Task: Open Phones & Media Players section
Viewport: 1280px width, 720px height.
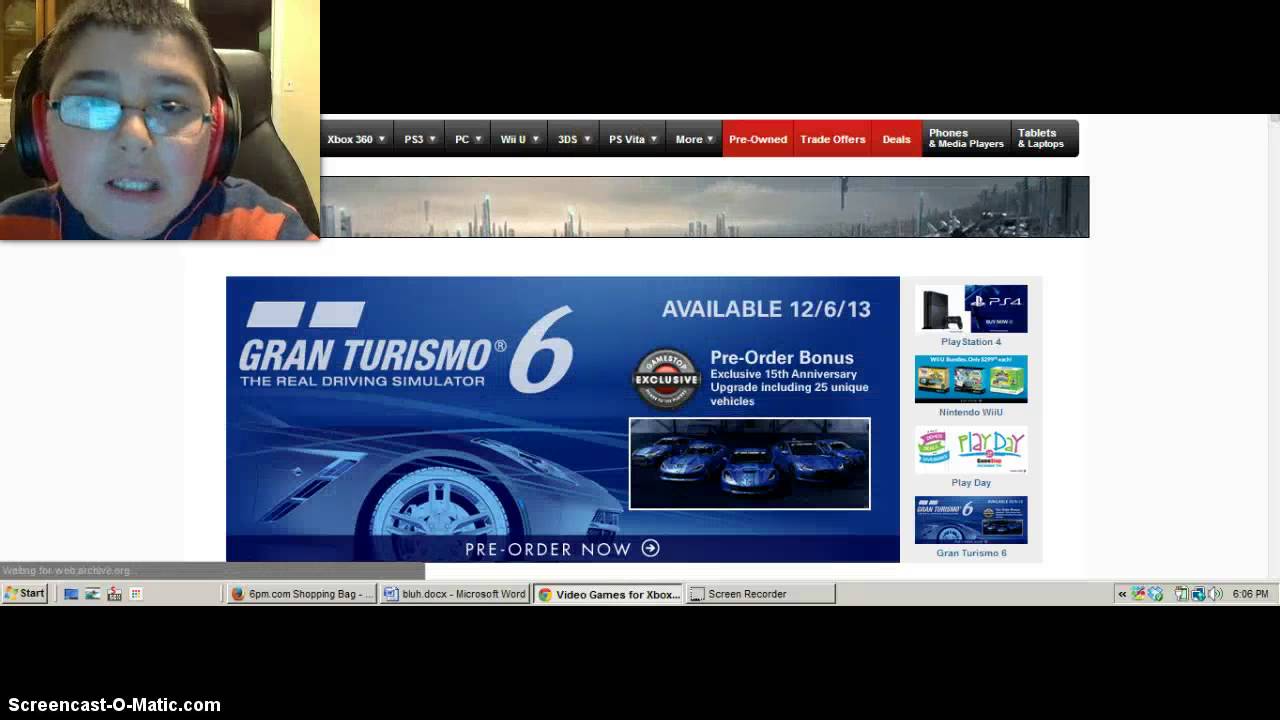Action: click(x=966, y=139)
